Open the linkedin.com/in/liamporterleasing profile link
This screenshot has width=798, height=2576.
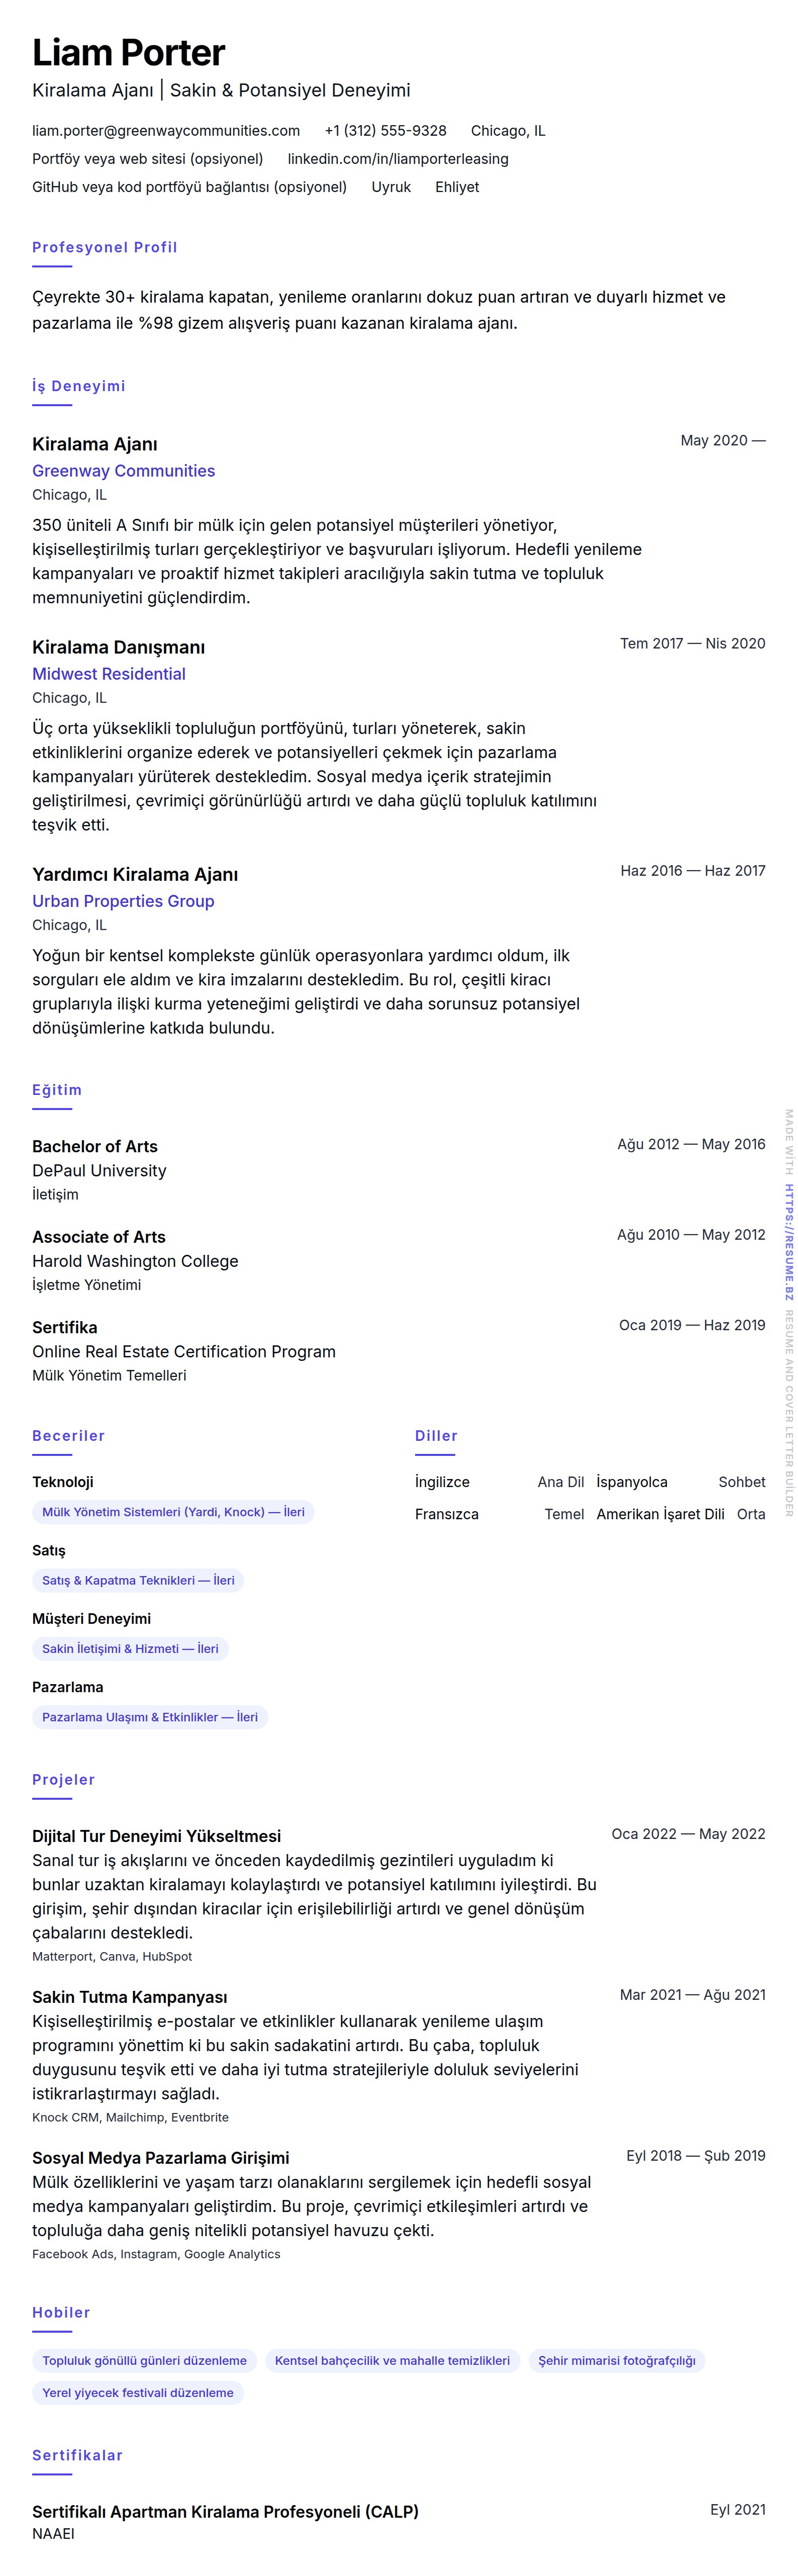397,159
